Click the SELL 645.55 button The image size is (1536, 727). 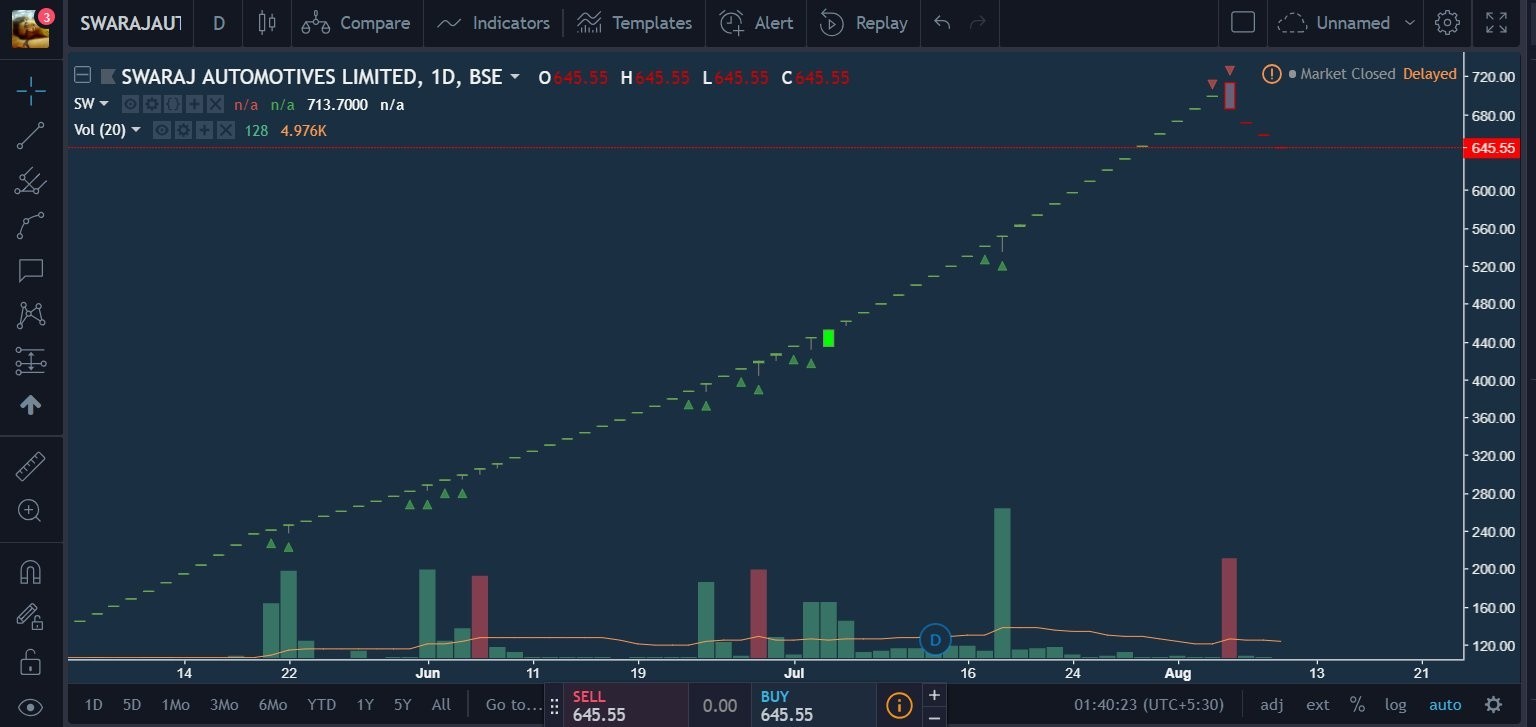pyautogui.click(x=626, y=705)
